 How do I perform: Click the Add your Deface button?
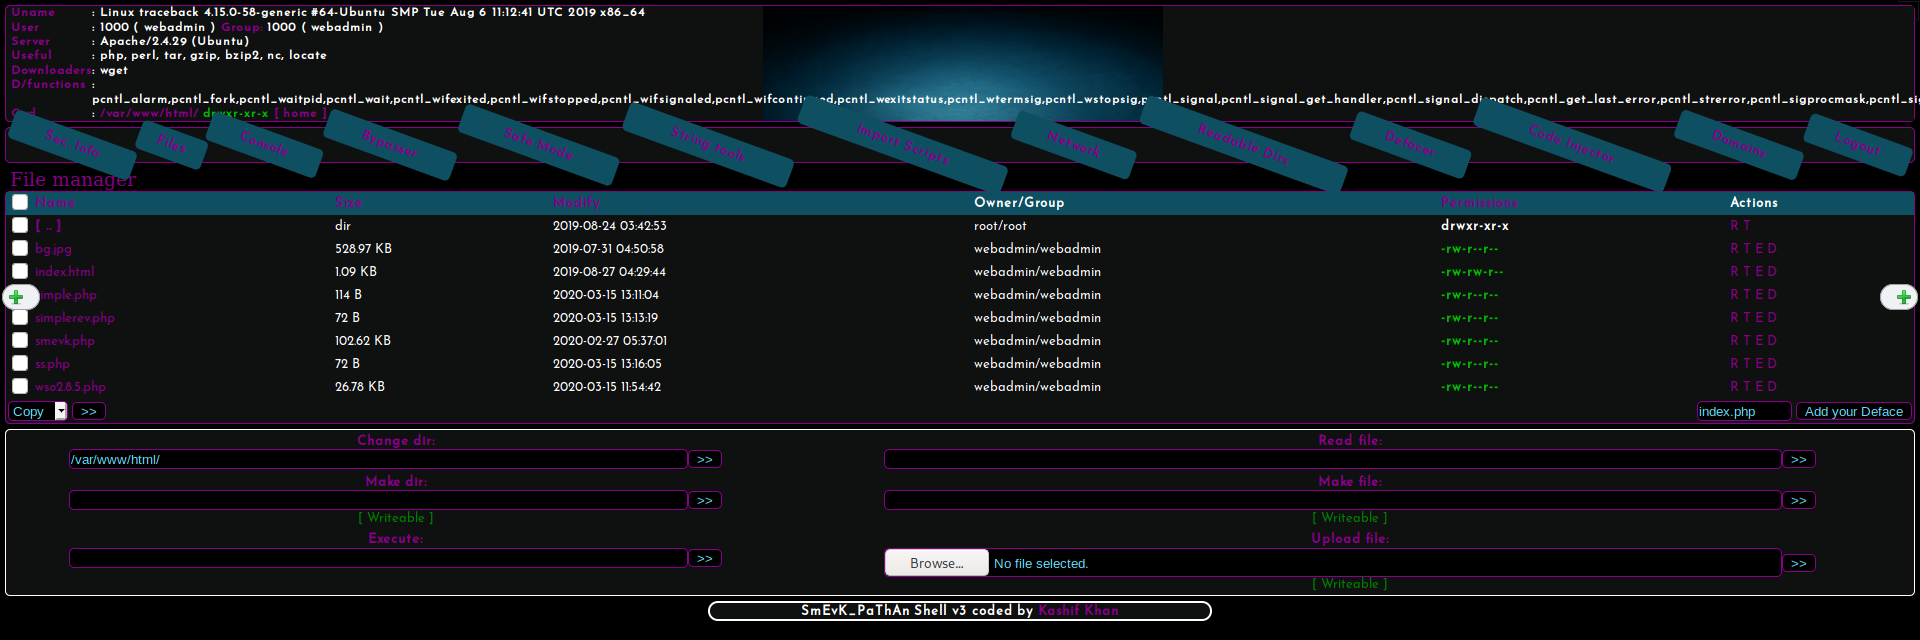1853,411
